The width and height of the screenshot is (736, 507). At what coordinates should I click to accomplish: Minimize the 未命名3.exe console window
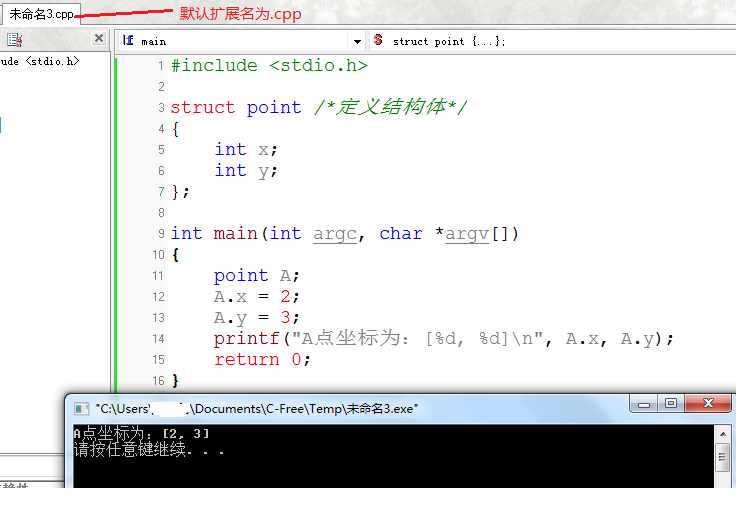coord(644,404)
